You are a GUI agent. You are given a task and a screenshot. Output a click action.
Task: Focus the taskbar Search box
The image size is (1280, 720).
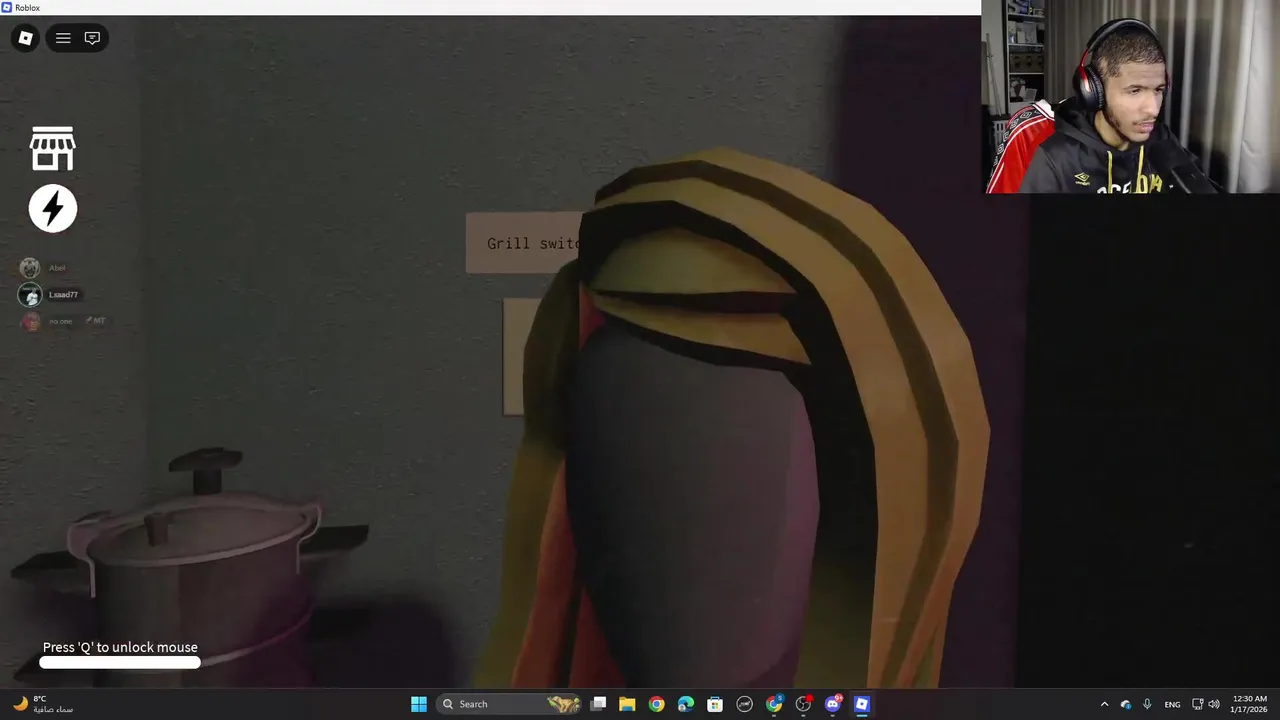tap(510, 704)
